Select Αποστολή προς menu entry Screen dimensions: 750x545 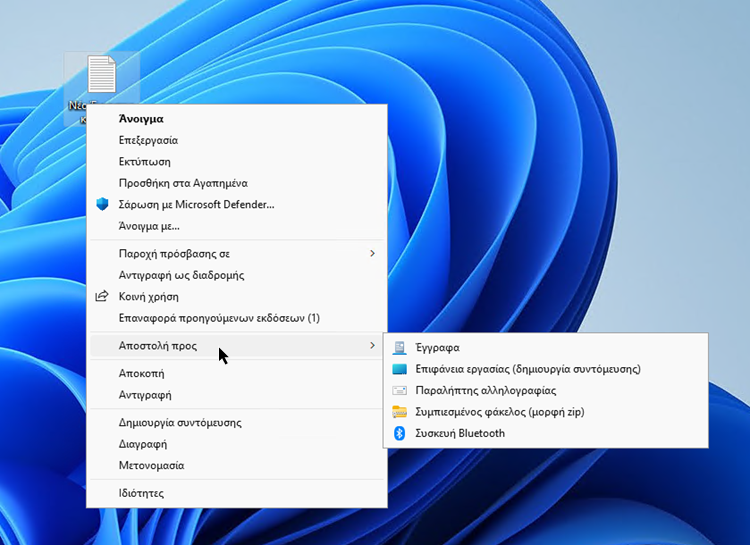pos(237,345)
